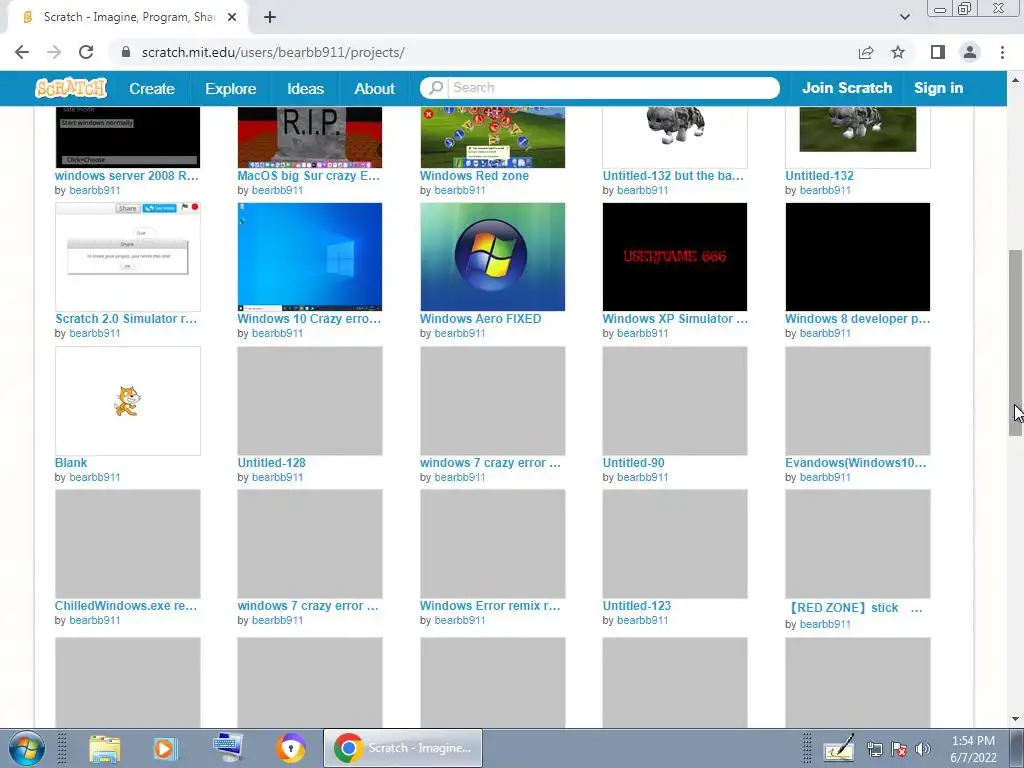This screenshot has height=768, width=1024.
Task: Open the Chrome profile avatar
Action: point(970,52)
